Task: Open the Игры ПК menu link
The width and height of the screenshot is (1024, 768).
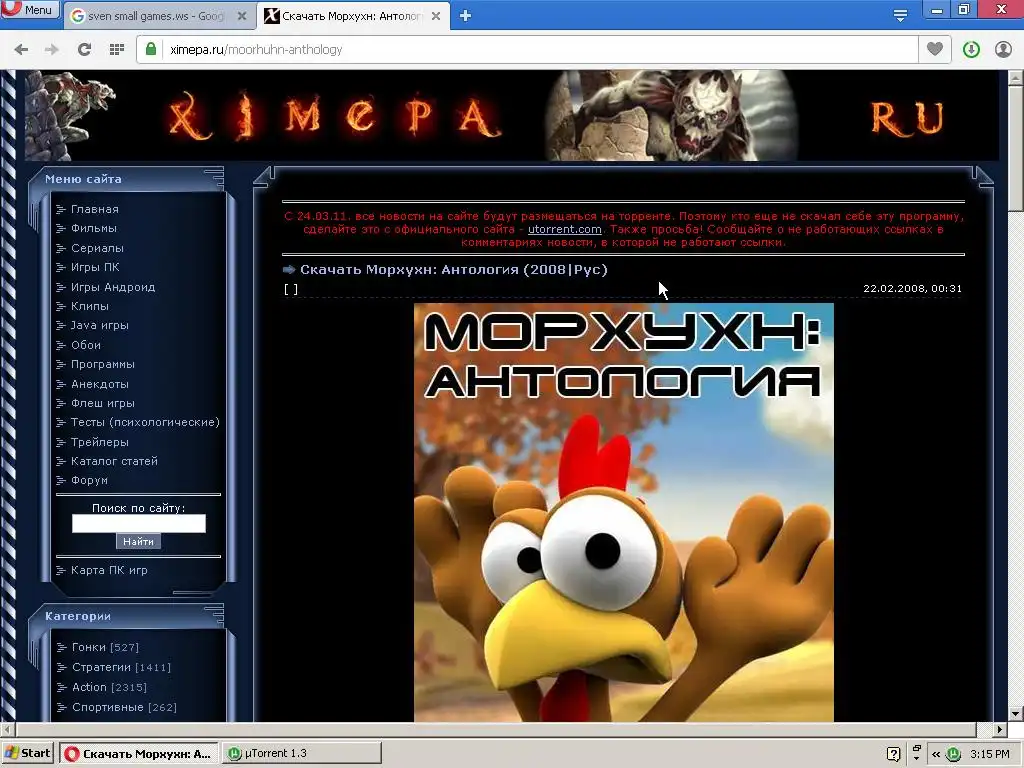Action: tap(95, 267)
